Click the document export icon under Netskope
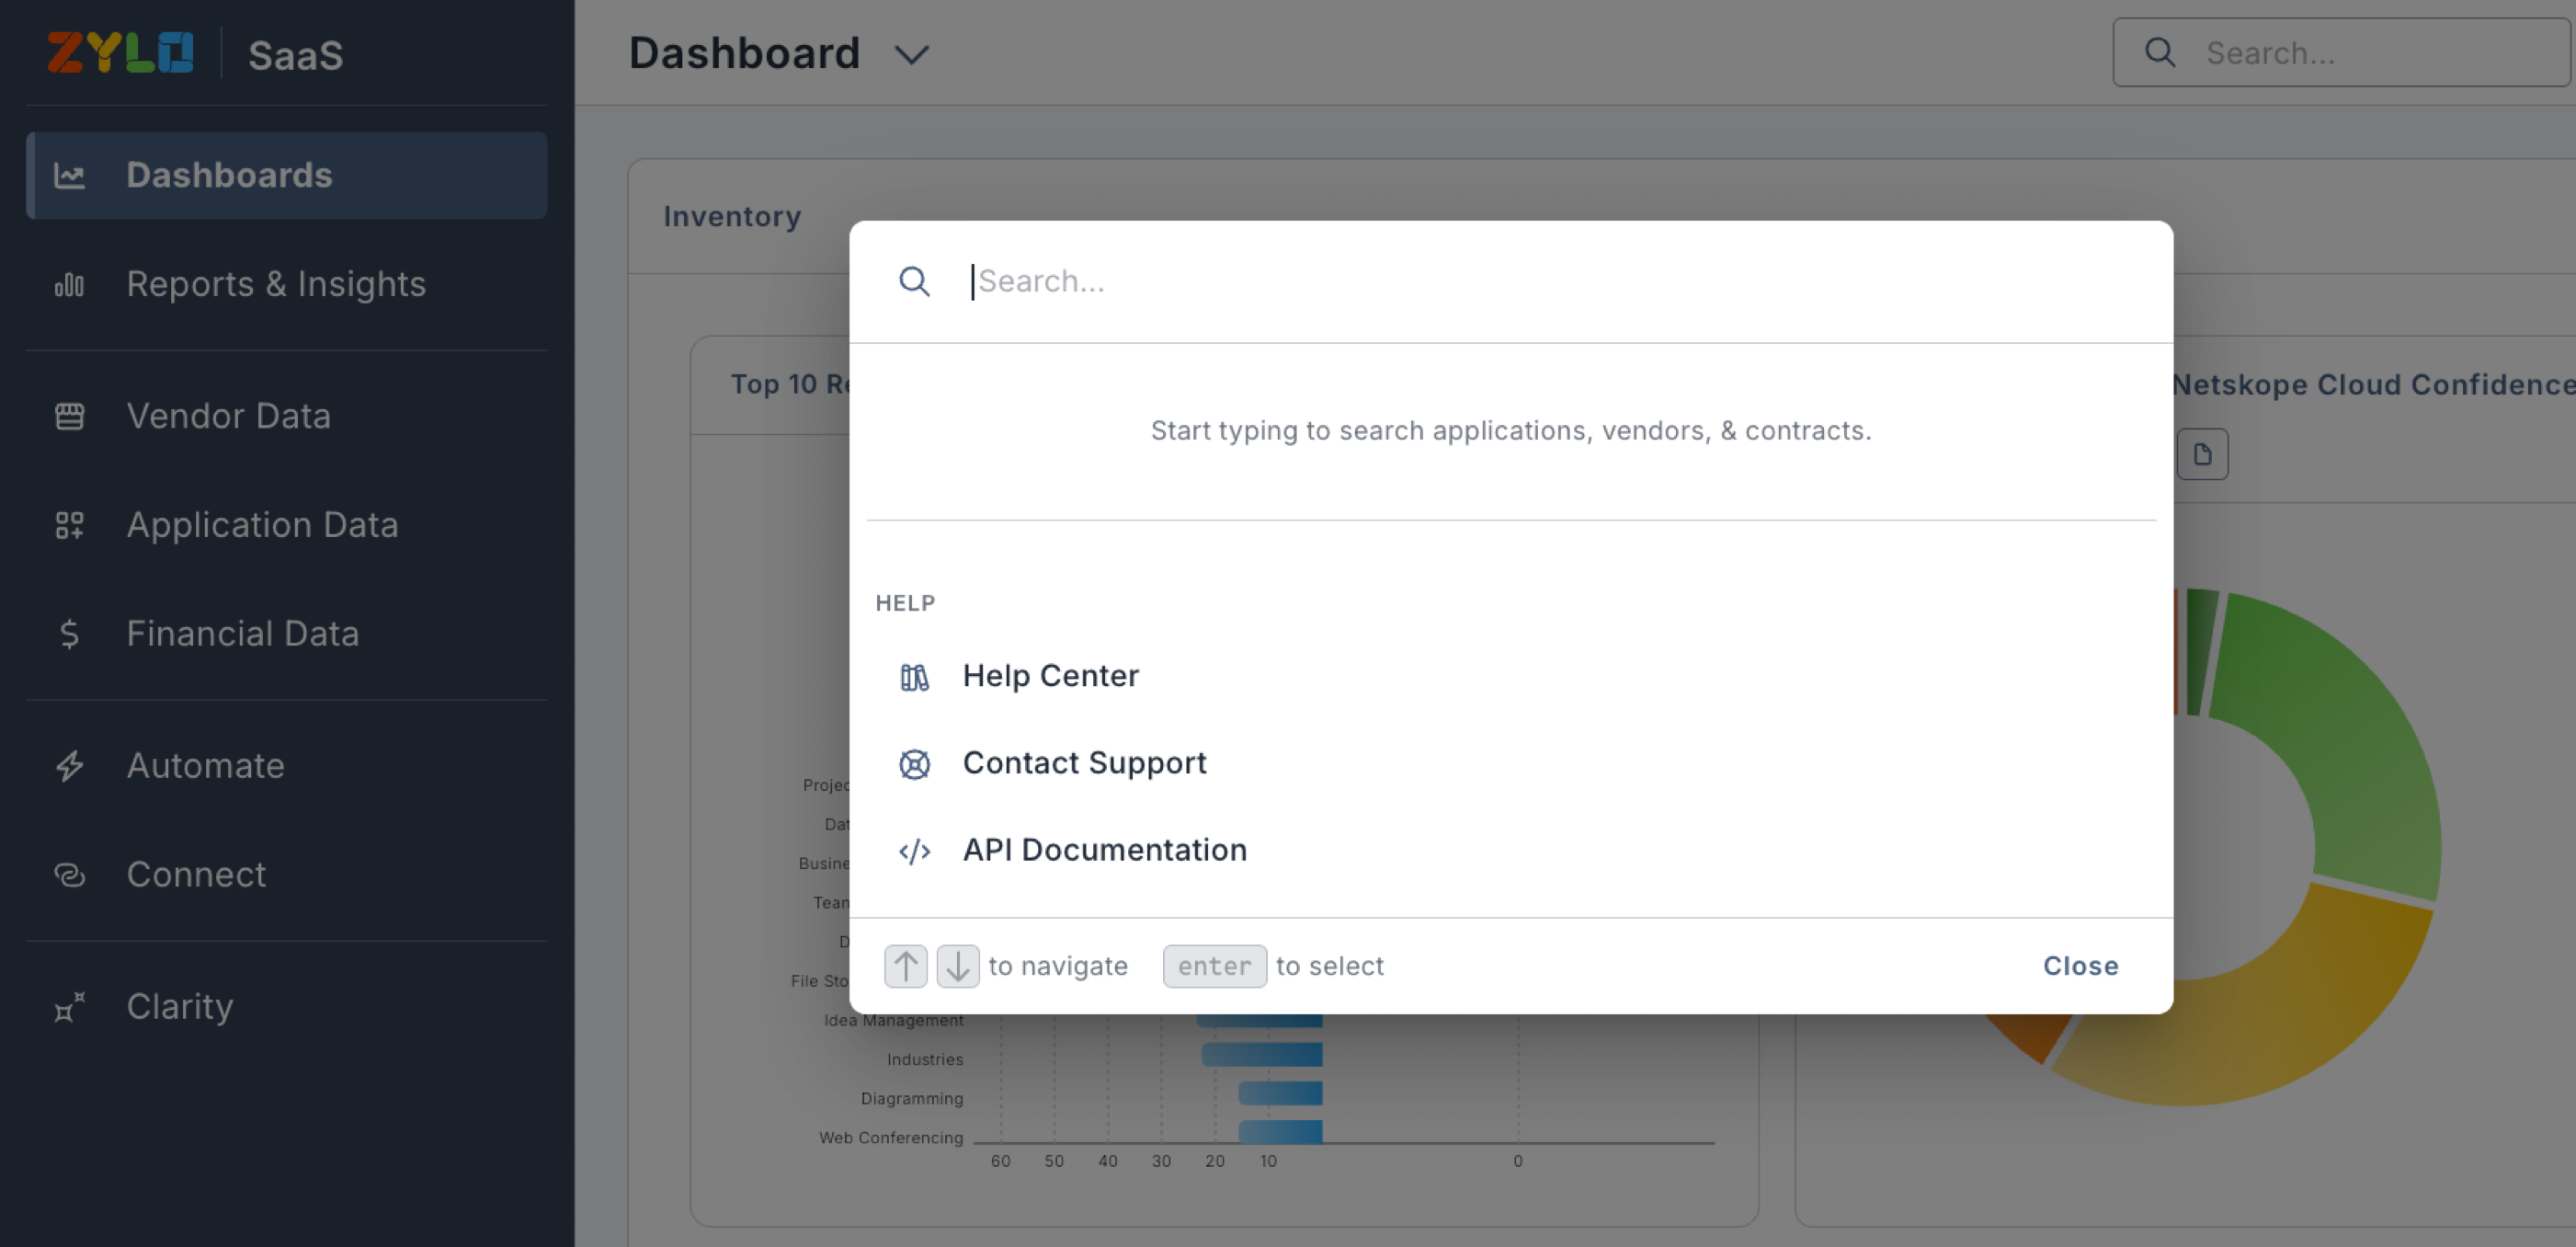The image size is (2576, 1247). pyautogui.click(x=2202, y=455)
